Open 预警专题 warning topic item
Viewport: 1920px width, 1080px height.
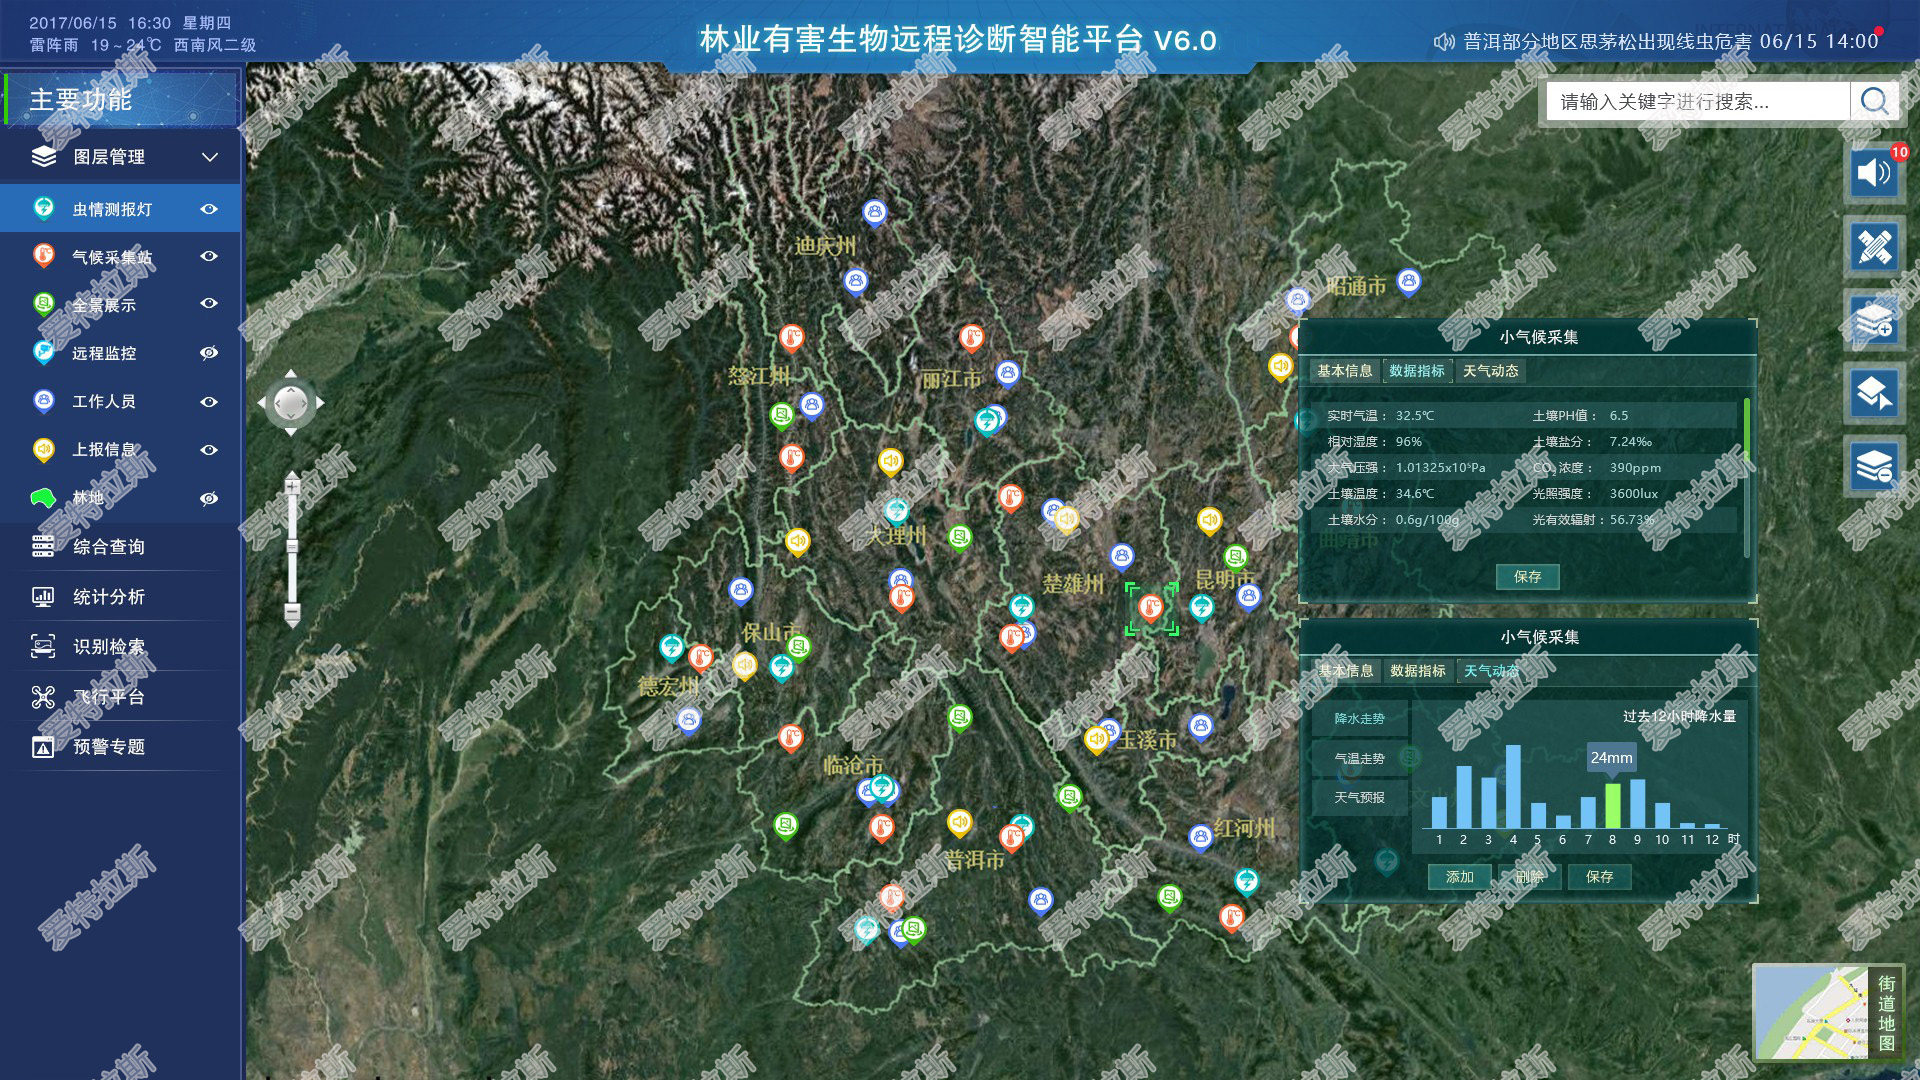click(108, 747)
